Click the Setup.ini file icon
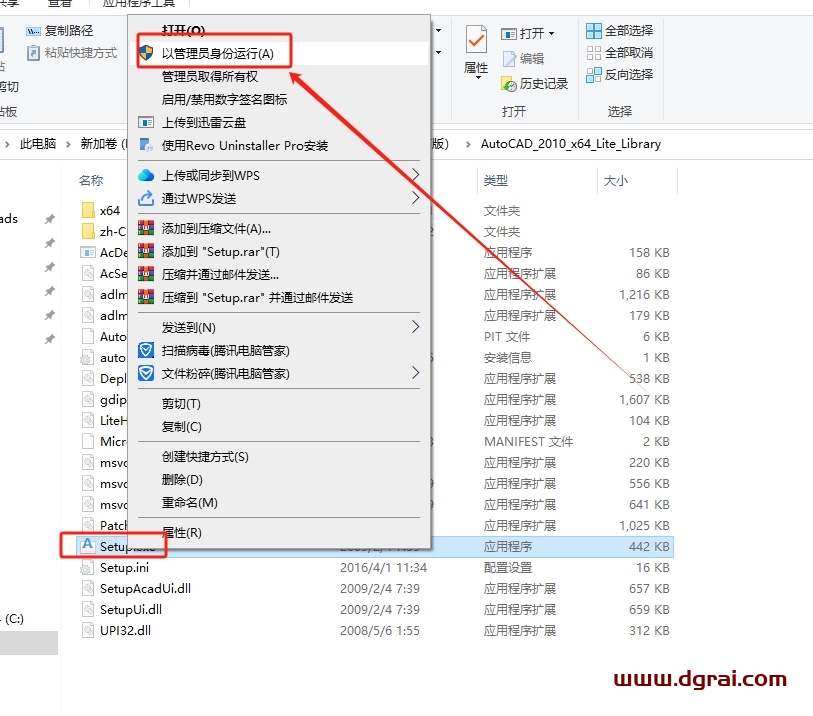This screenshot has height=716, width=813. coord(87,568)
